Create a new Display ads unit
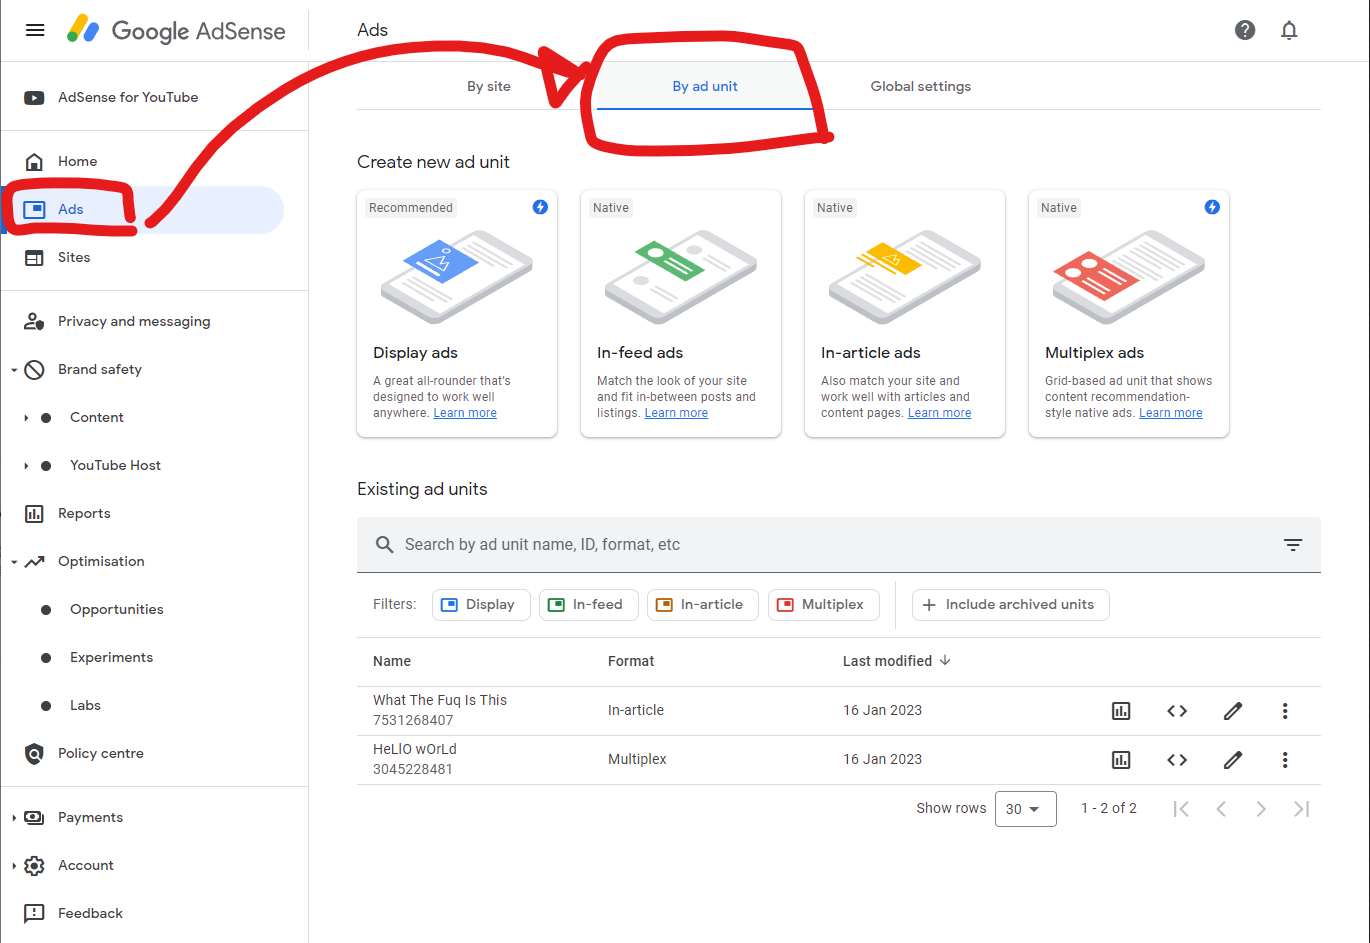The height and width of the screenshot is (943, 1370). [x=457, y=314]
